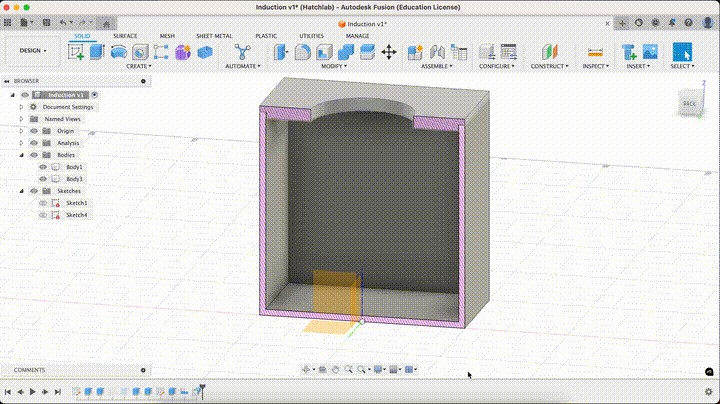The width and height of the screenshot is (720, 404).
Task: Open the MODIFY dropdown menu
Action: (334, 66)
